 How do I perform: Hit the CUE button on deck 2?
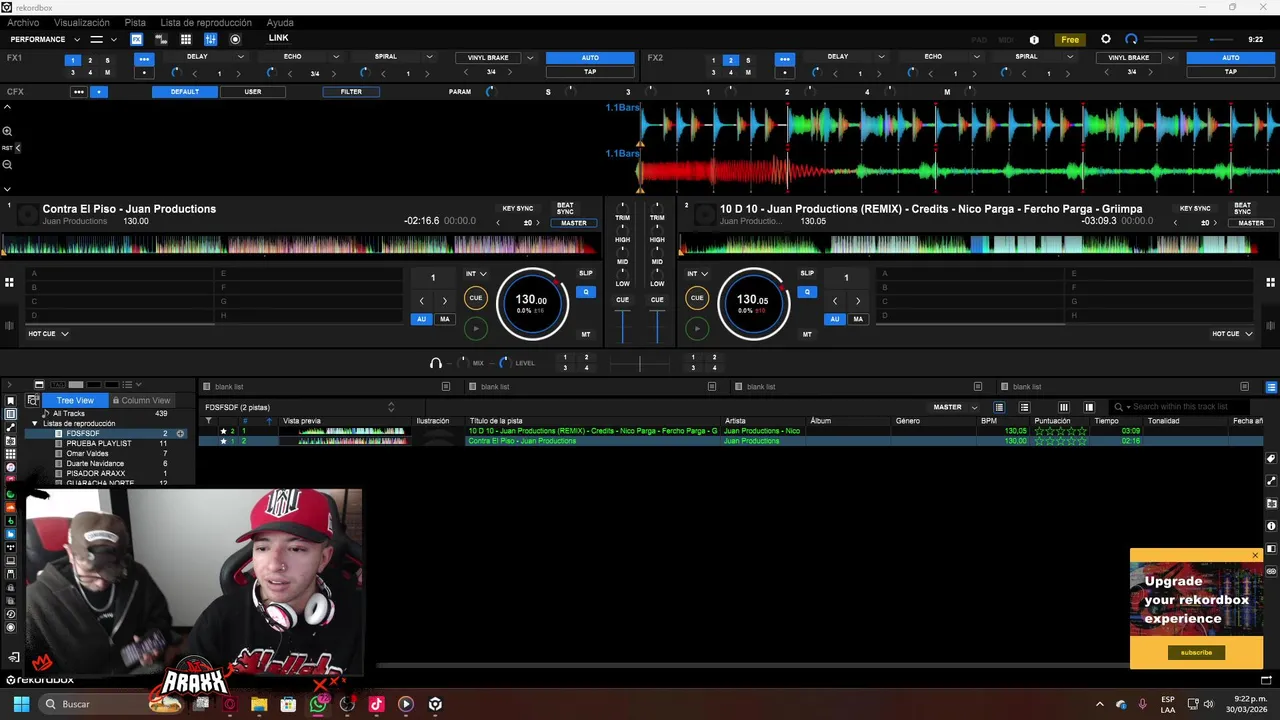click(x=697, y=298)
